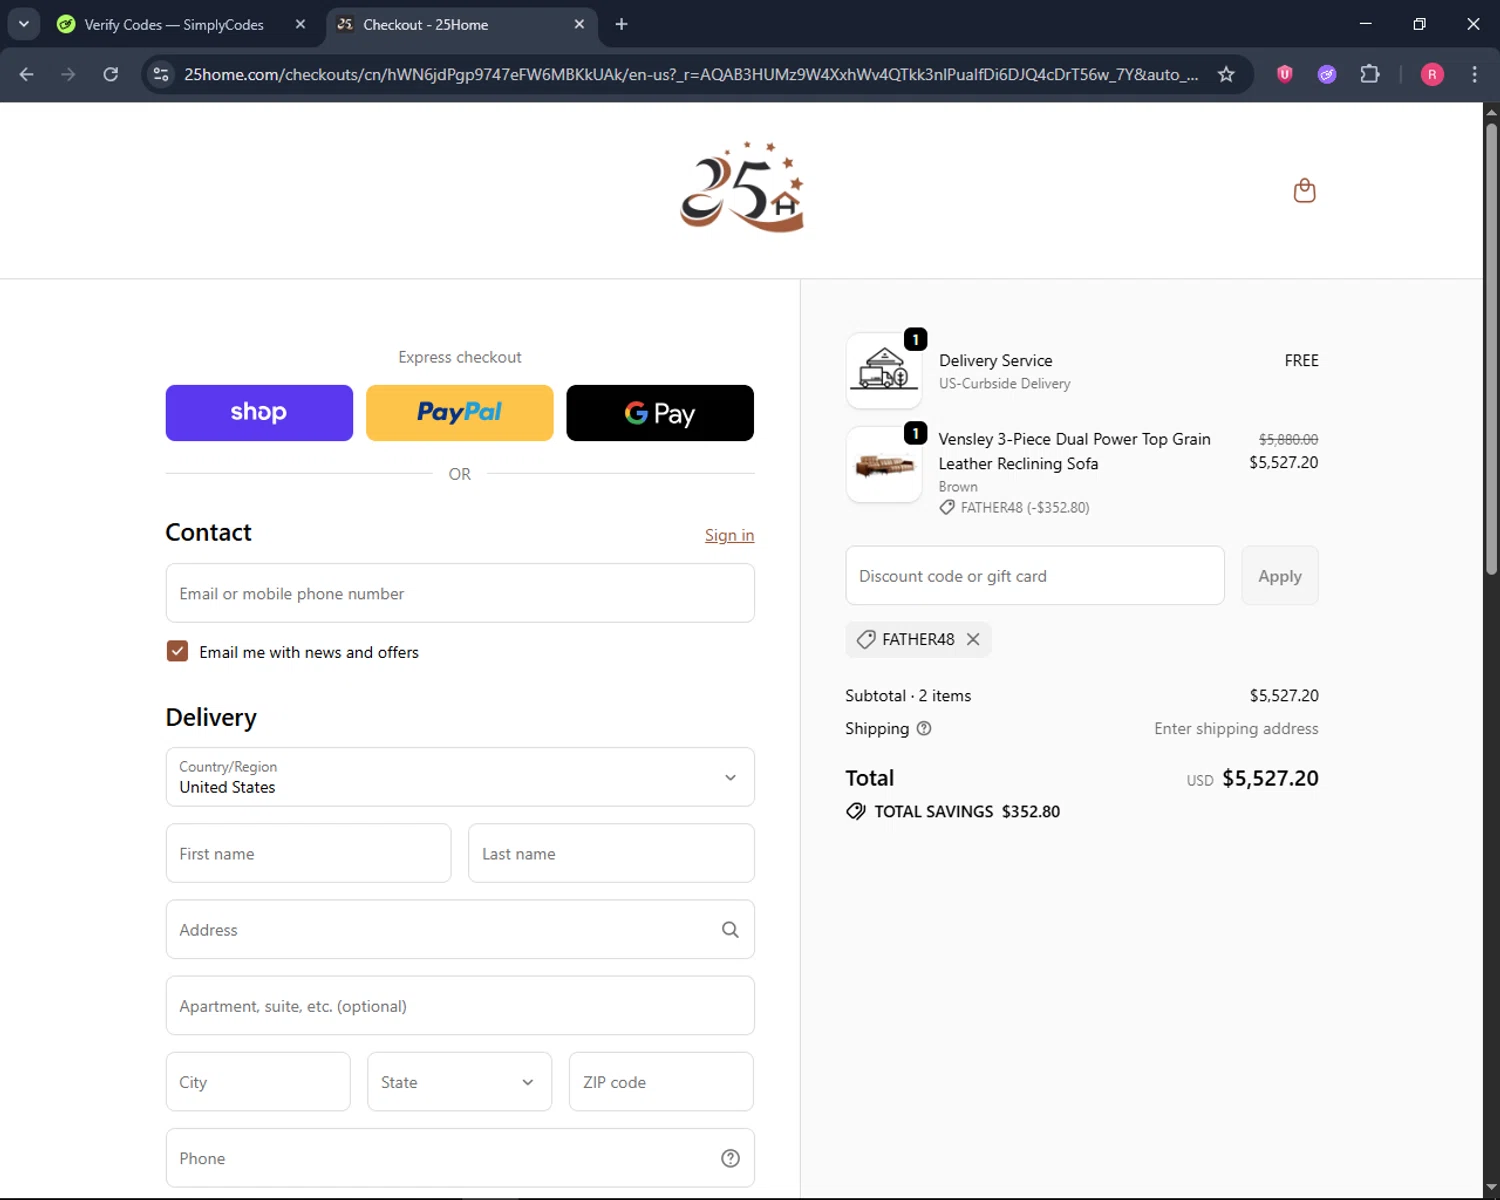Open the Chrome profile avatar
This screenshot has height=1200, width=1500.
(x=1432, y=74)
